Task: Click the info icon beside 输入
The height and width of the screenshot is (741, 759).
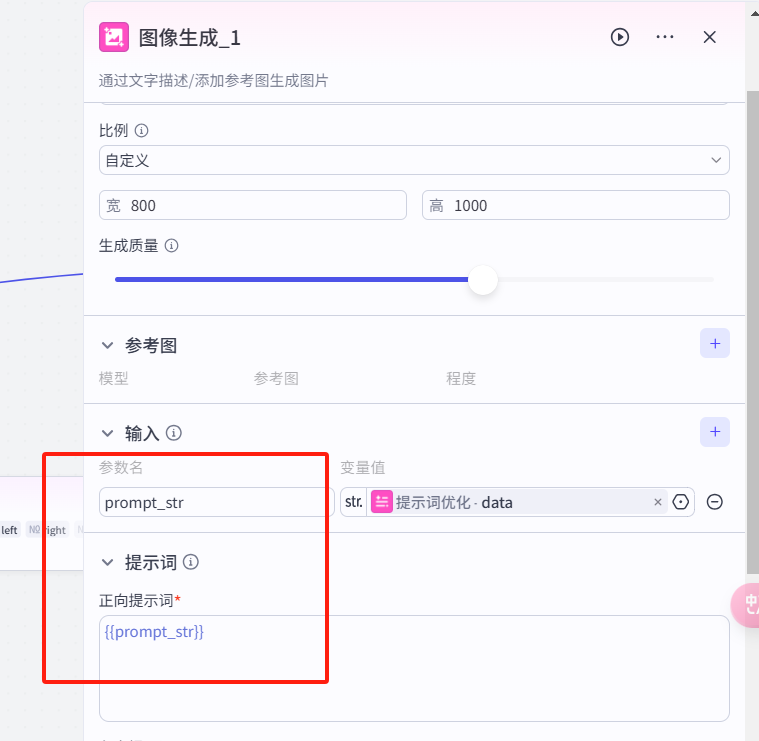Action: pyautogui.click(x=174, y=433)
